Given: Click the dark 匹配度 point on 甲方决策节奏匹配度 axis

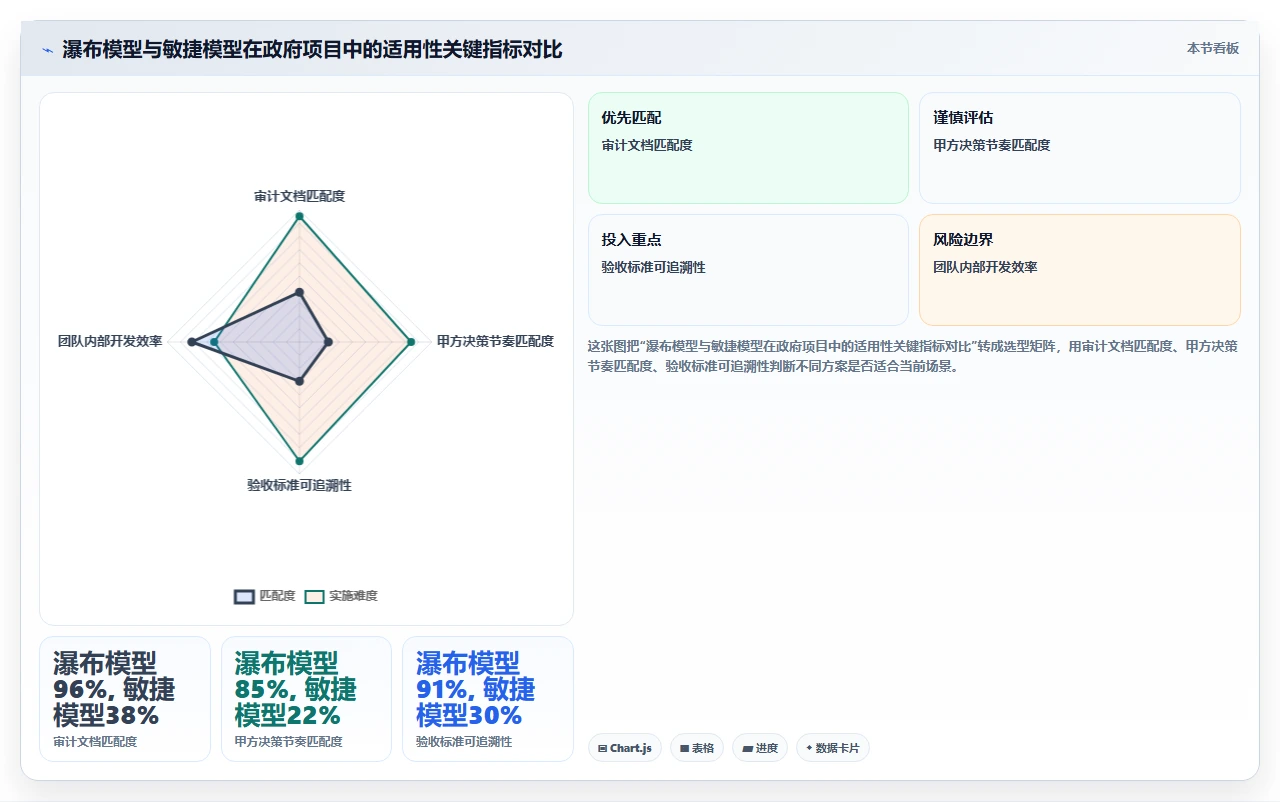Looking at the screenshot, I should 329,342.
